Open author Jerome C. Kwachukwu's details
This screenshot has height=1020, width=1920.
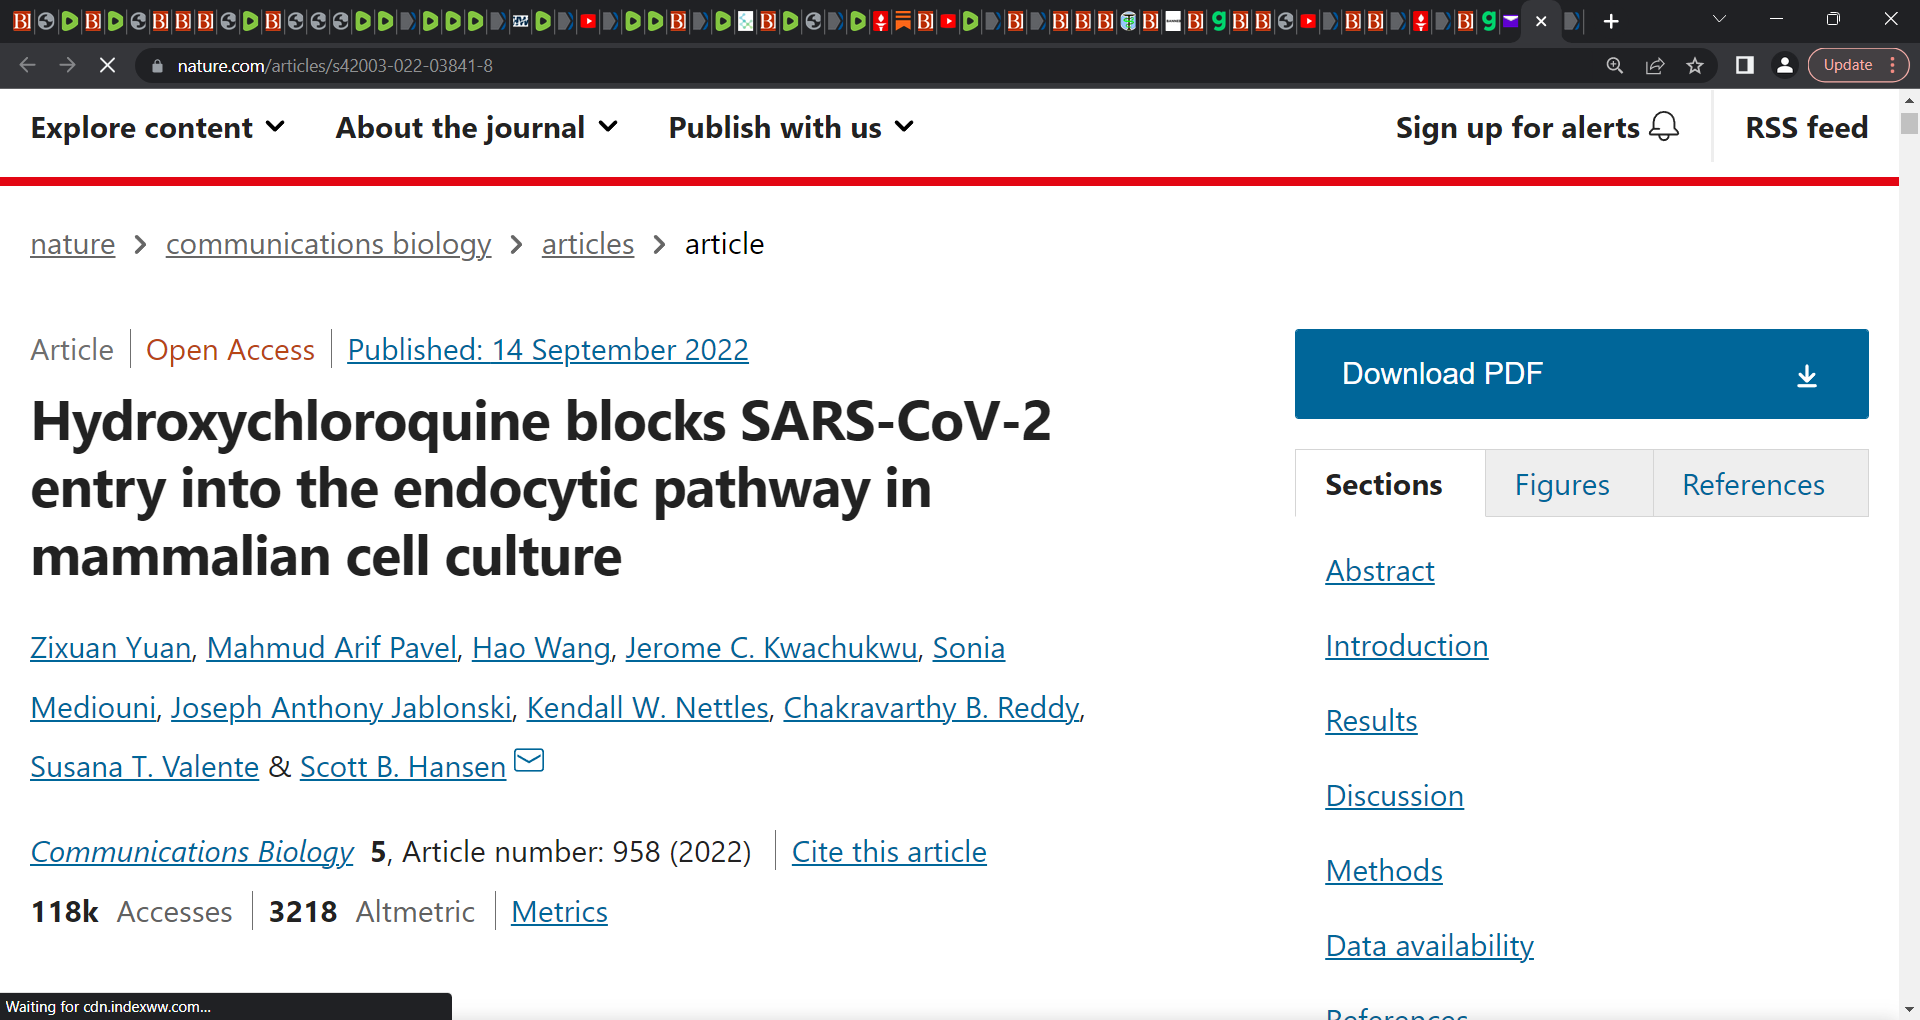[772, 648]
